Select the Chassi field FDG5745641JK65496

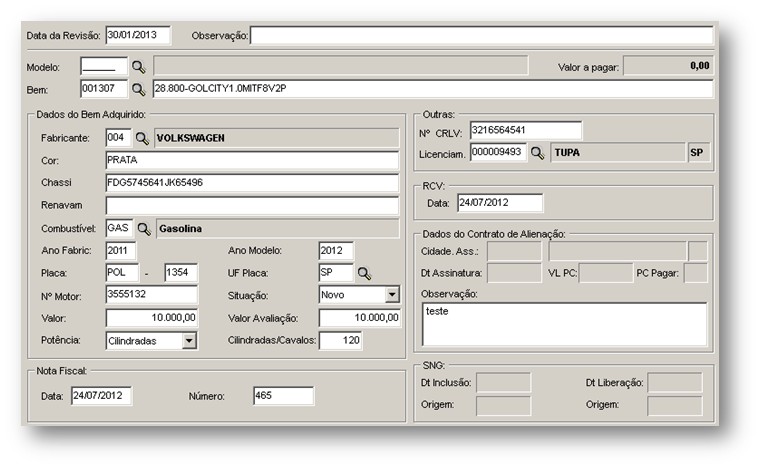click(x=252, y=183)
